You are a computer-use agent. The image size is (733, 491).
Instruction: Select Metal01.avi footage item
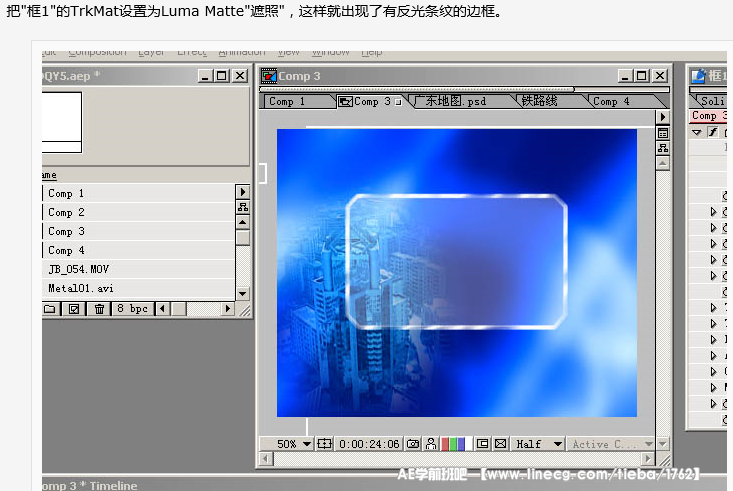(x=138, y=289)
